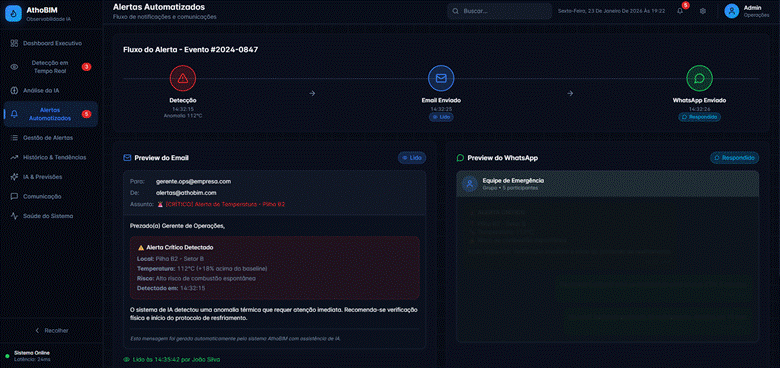
Task: Click the Sistema Online status indicator
Action: coord(28,356)
